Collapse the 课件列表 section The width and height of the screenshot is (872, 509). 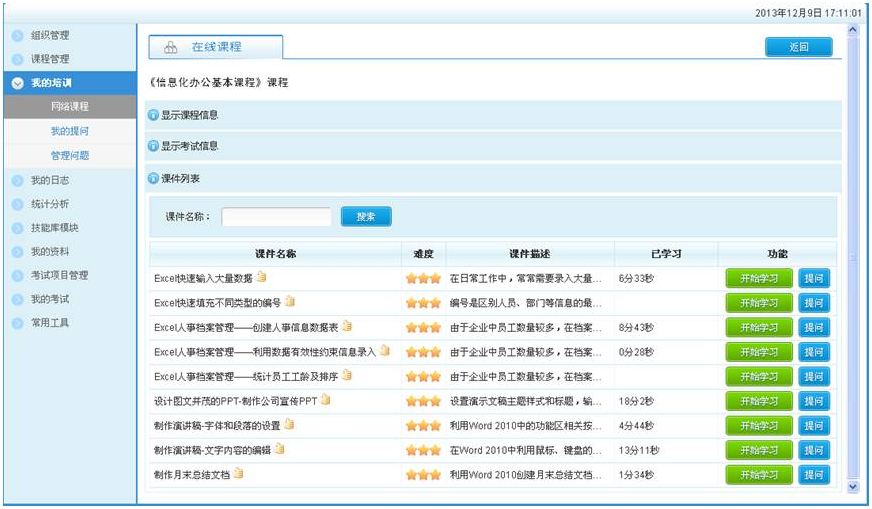point(153,178)
